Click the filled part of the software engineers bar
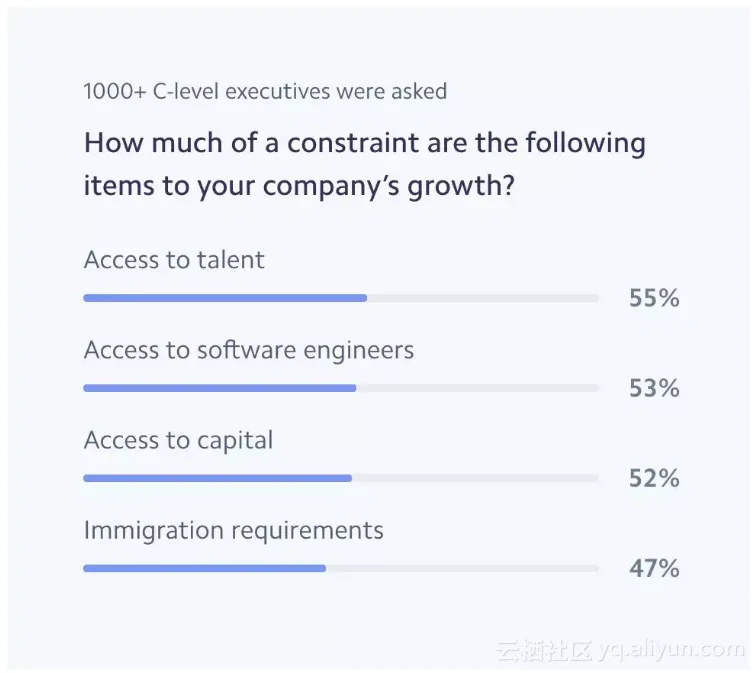The height and width of the screenshot is (673, 756). [219, 388]
